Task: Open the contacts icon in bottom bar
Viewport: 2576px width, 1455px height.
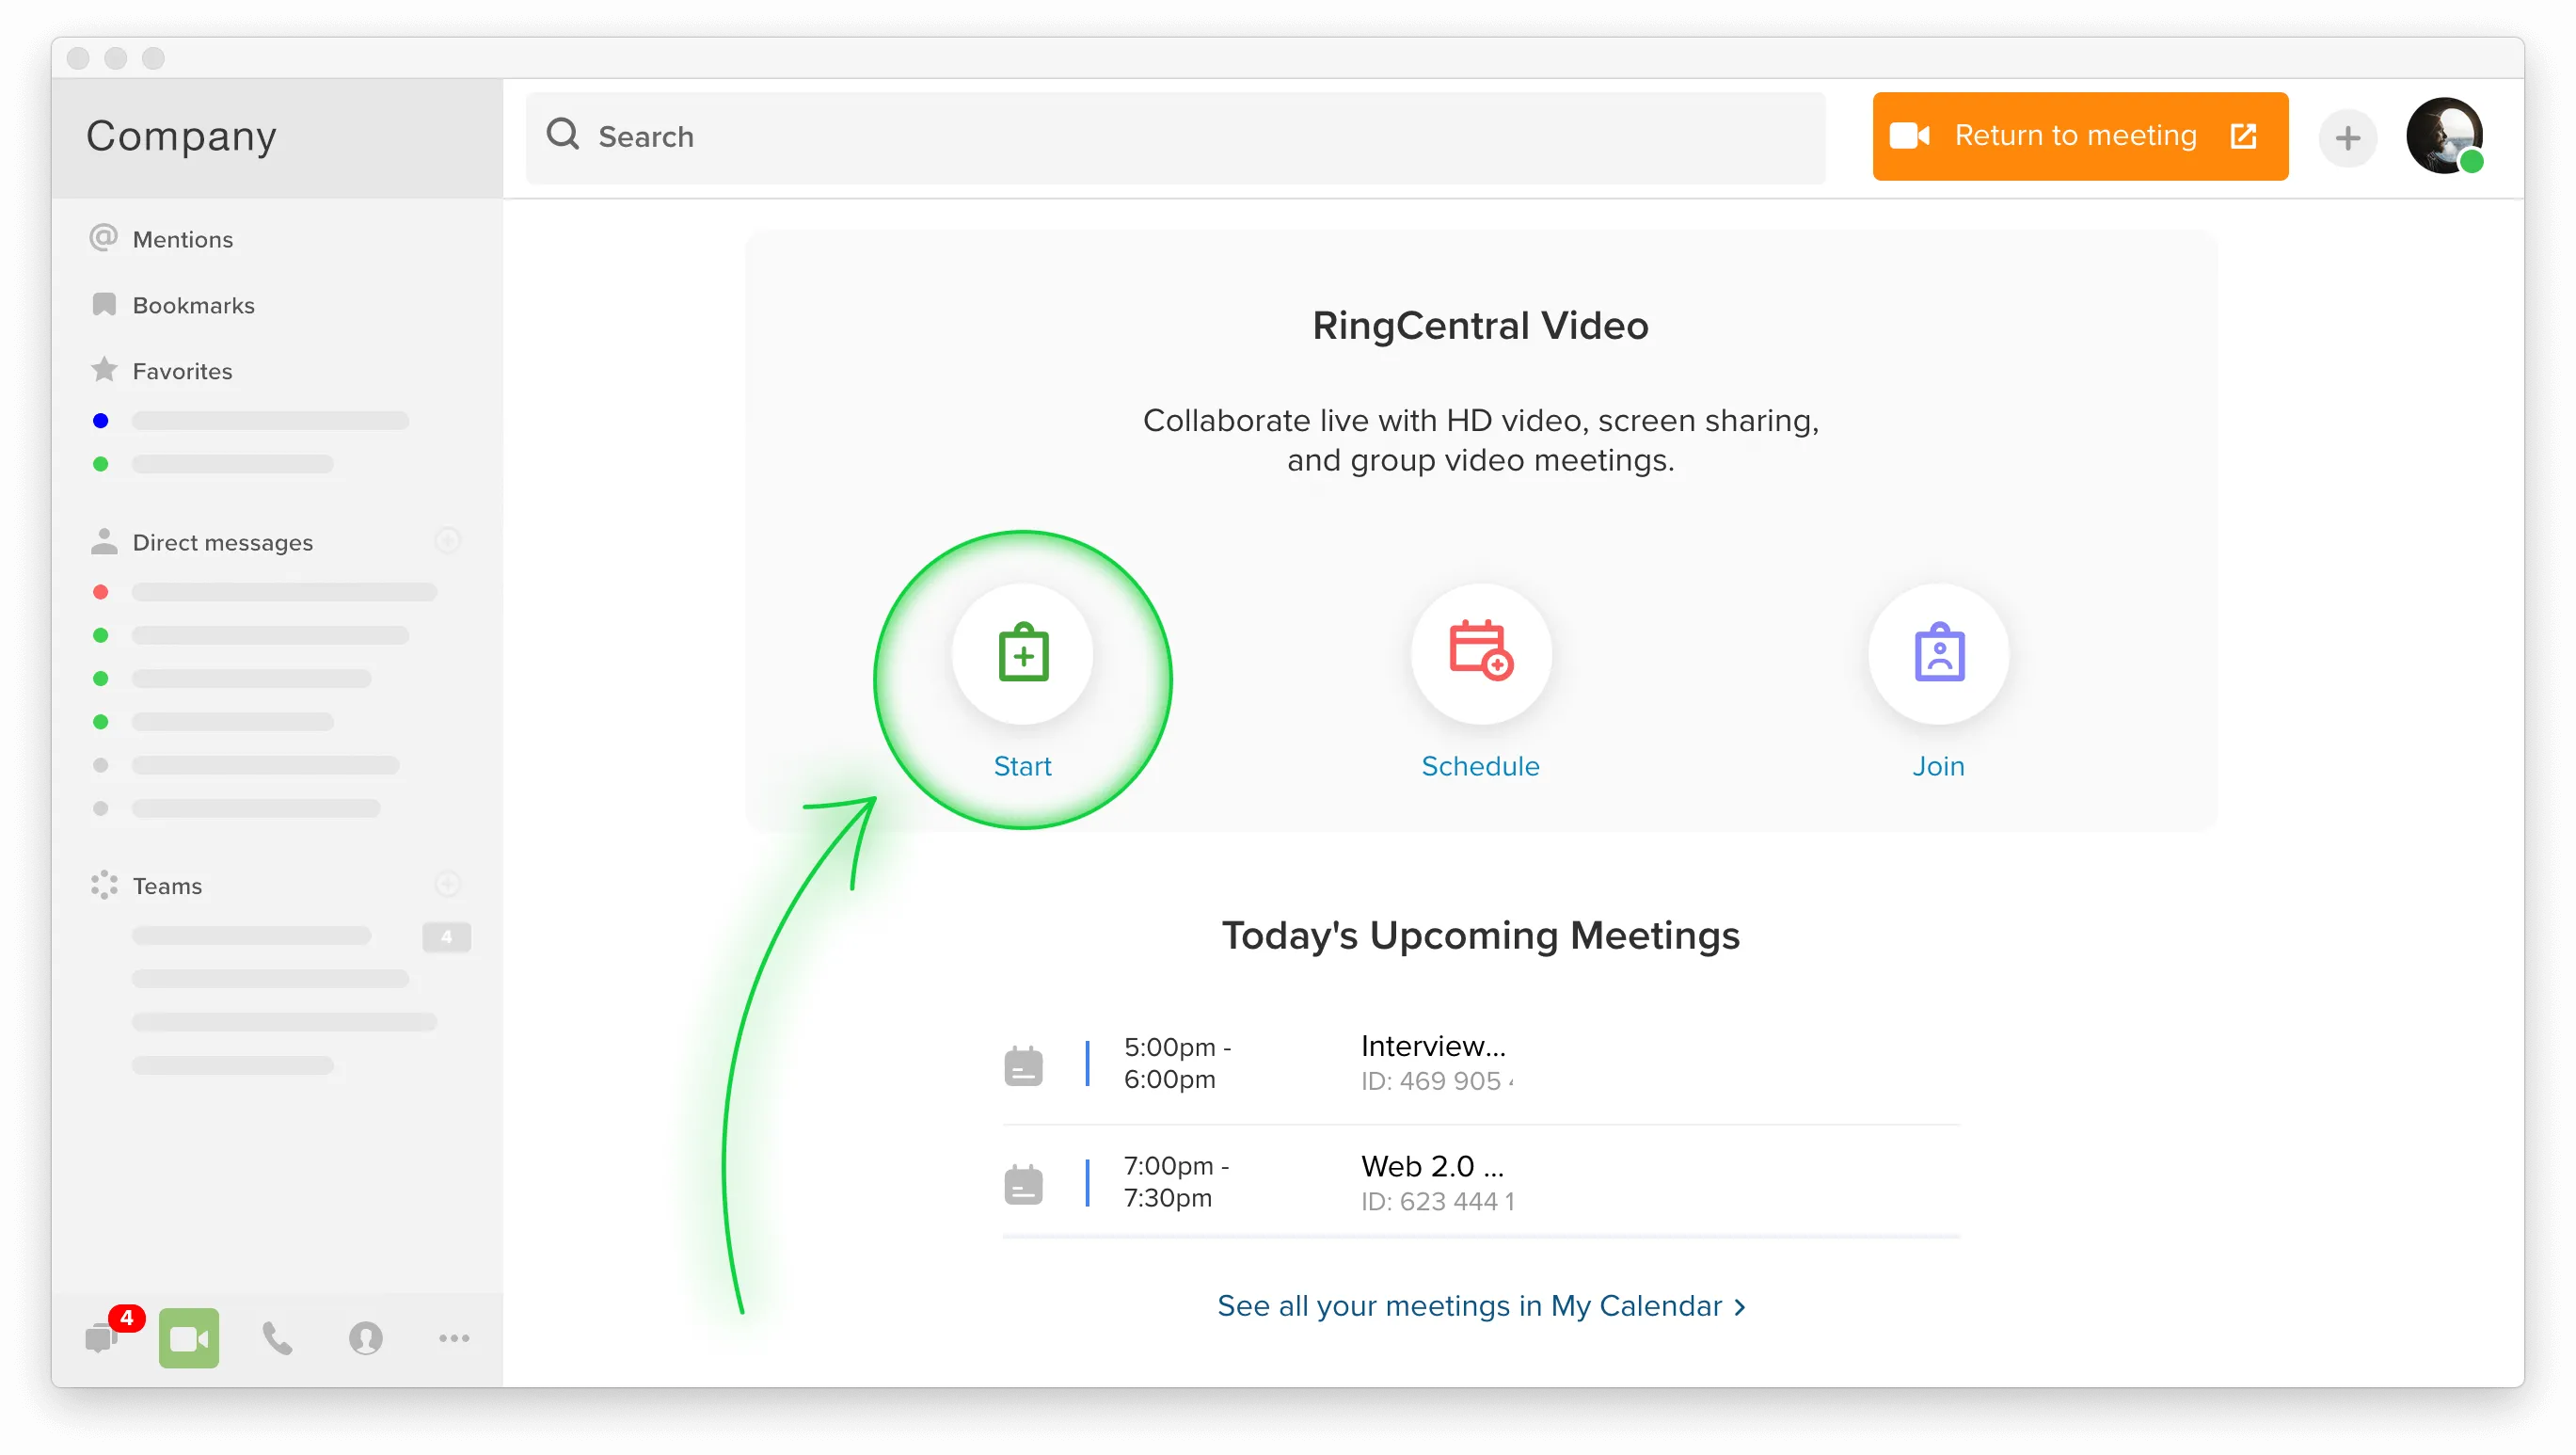Action: (365, 1338)
